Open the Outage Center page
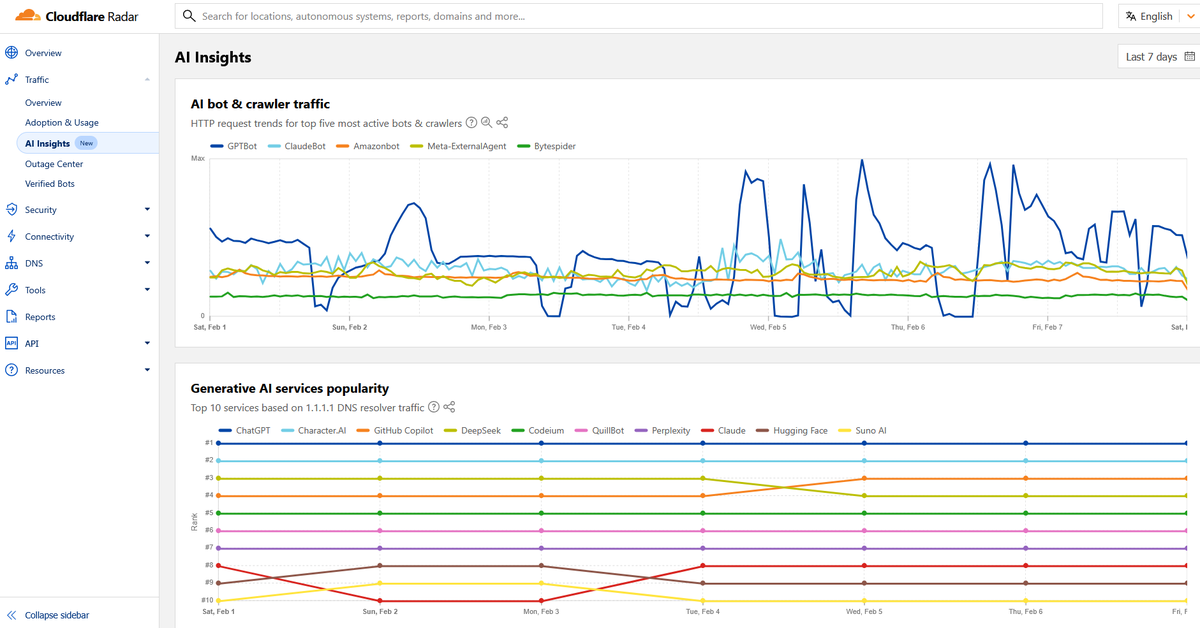The height and width of the screenshot is (628, 1200). (54, 164)
